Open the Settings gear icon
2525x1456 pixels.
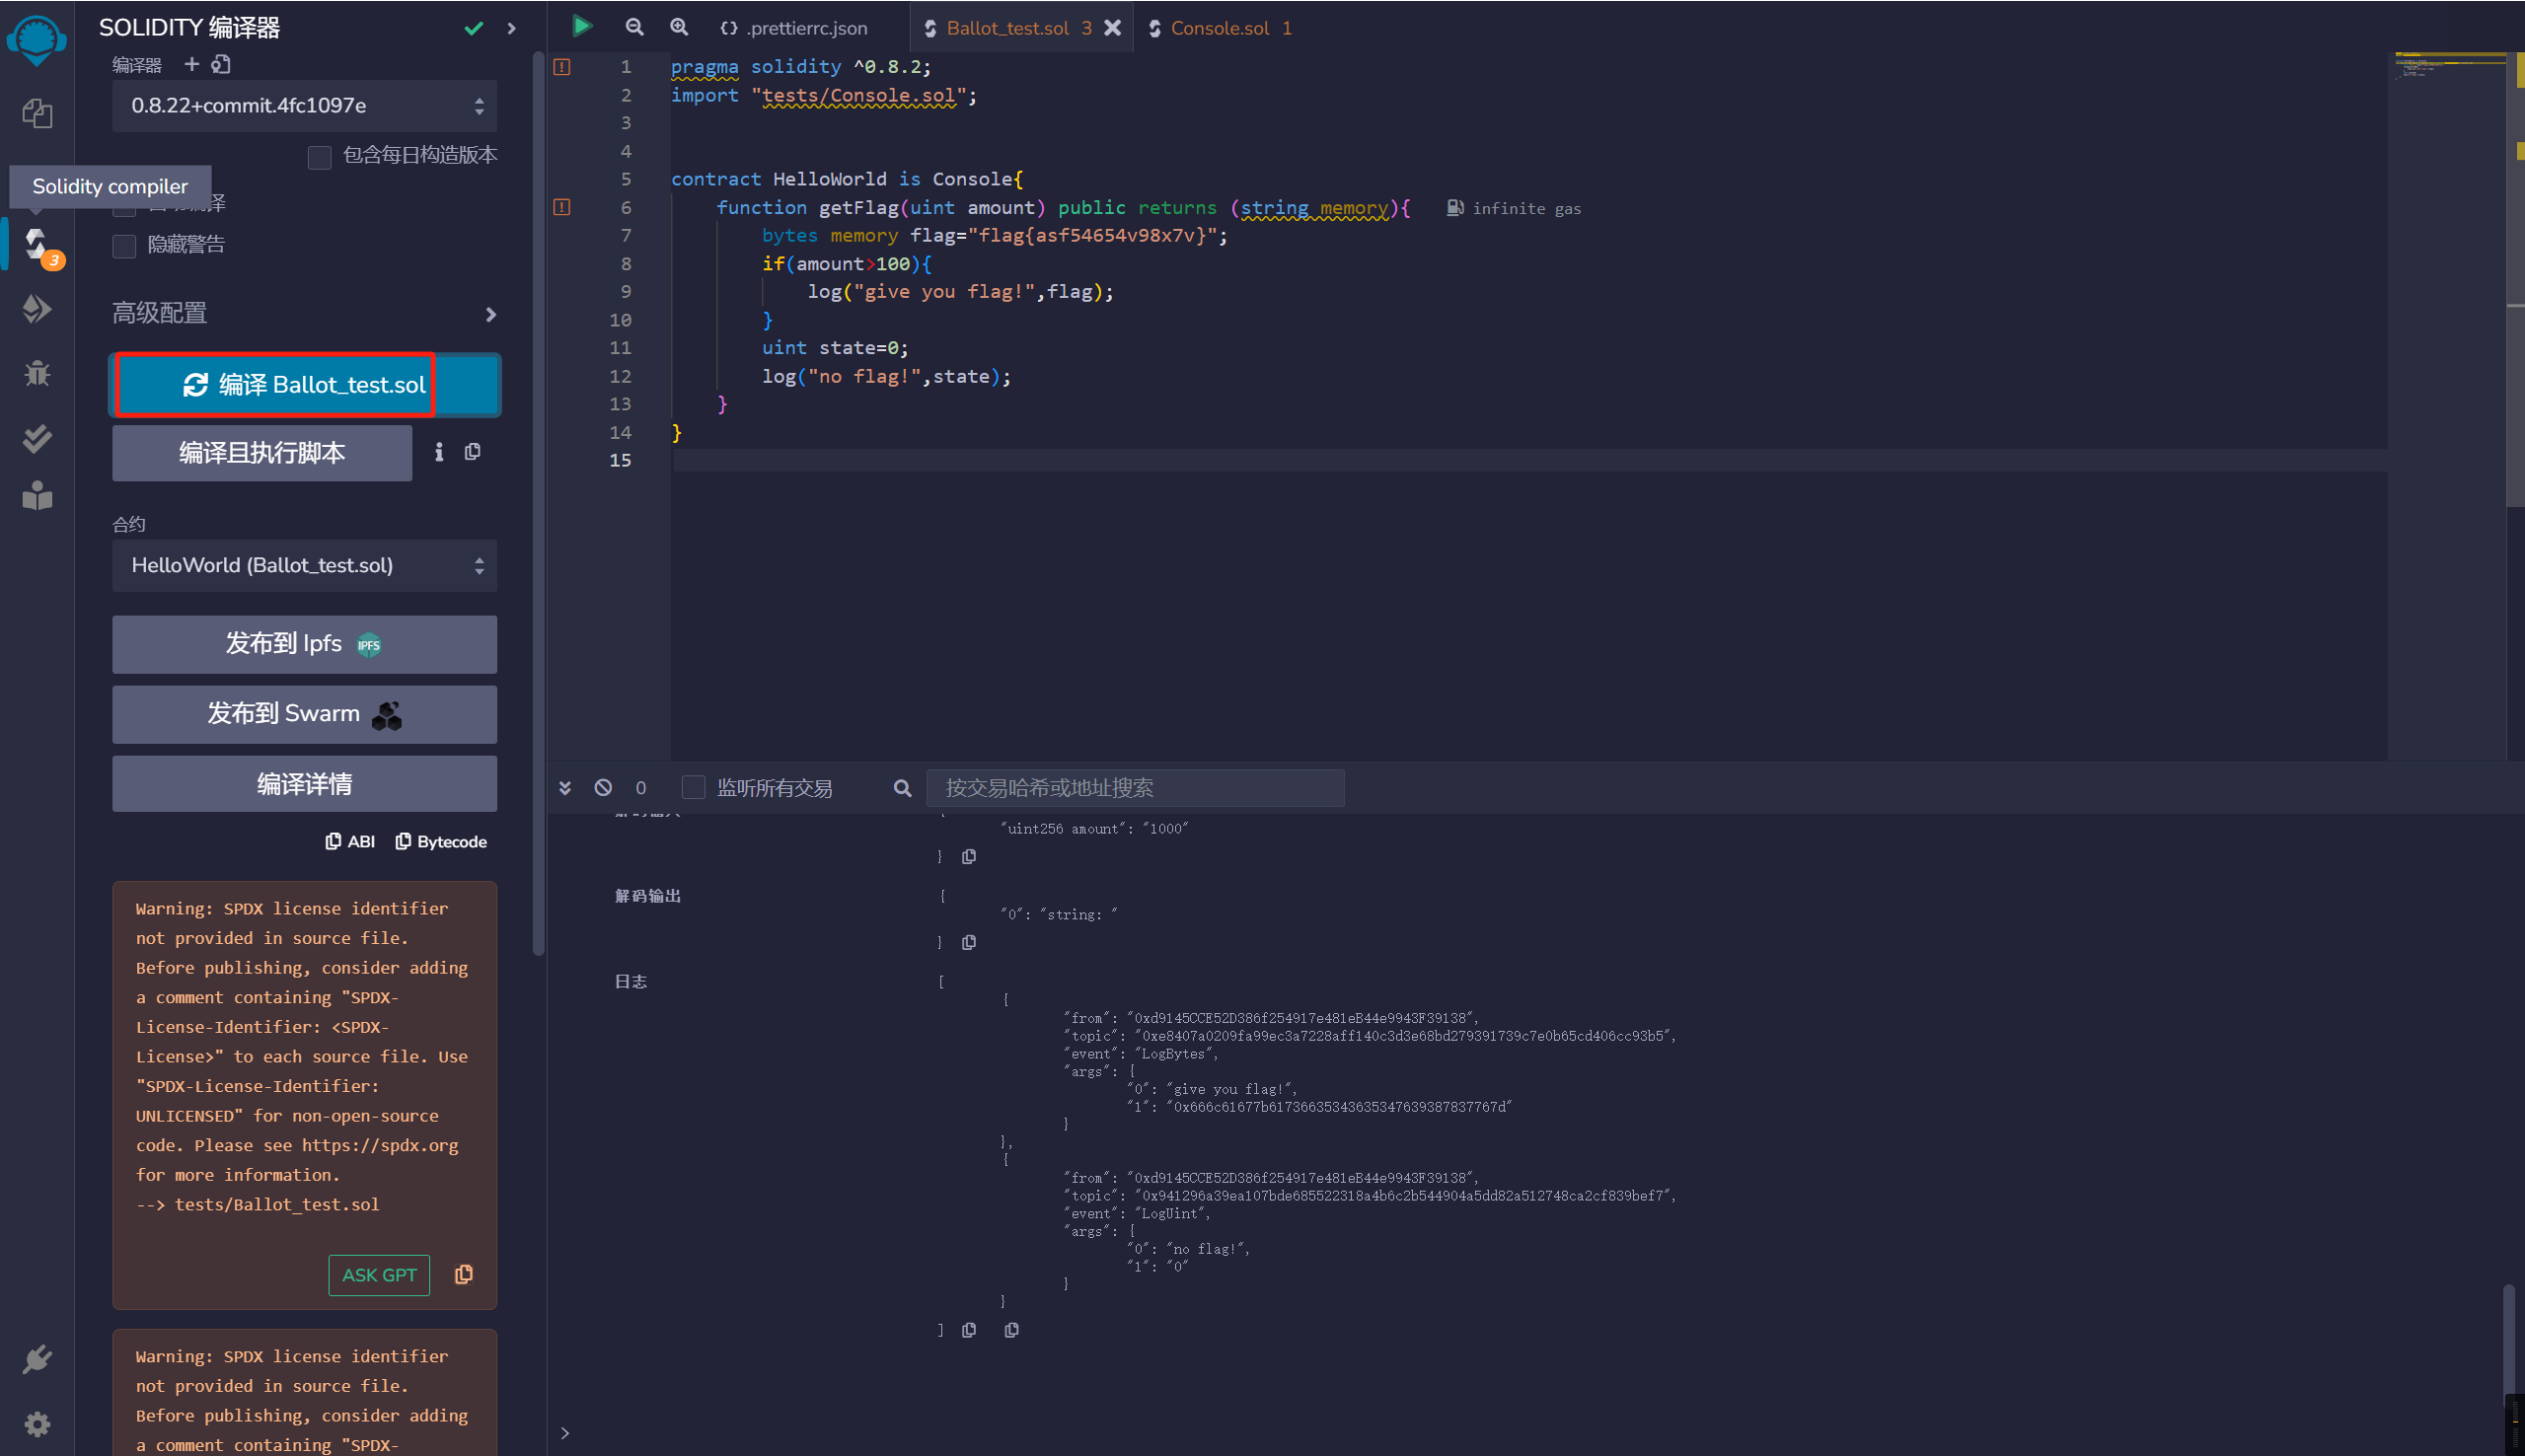pos(37,1423)
